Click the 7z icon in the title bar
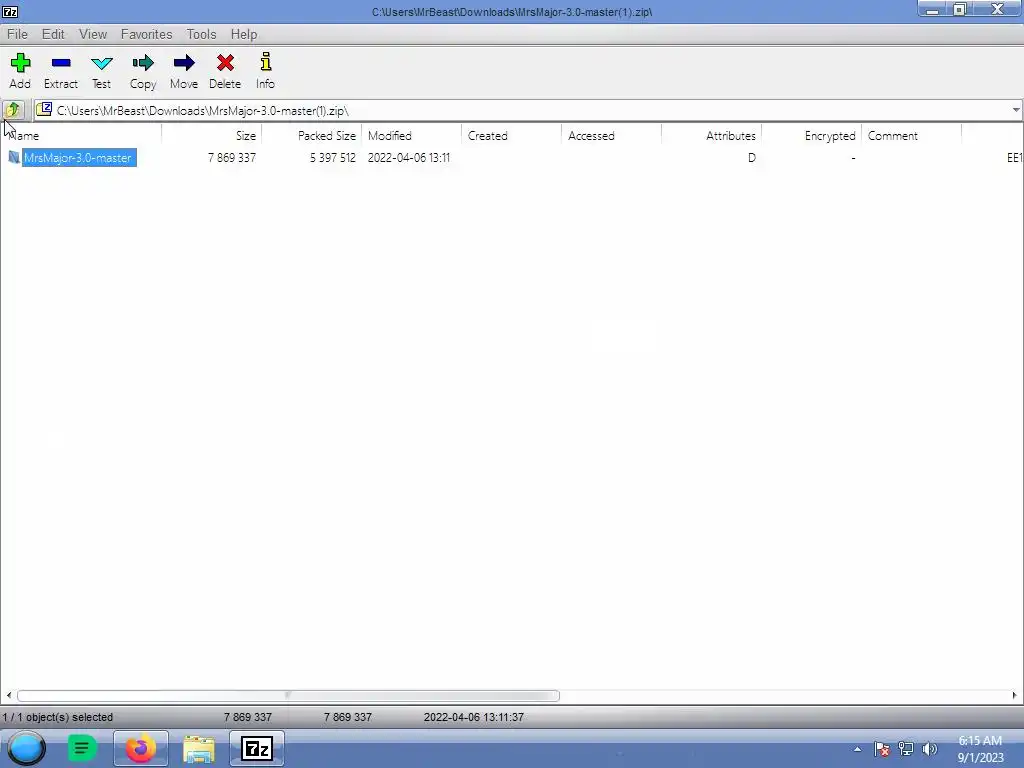 (x=10, y=11)
